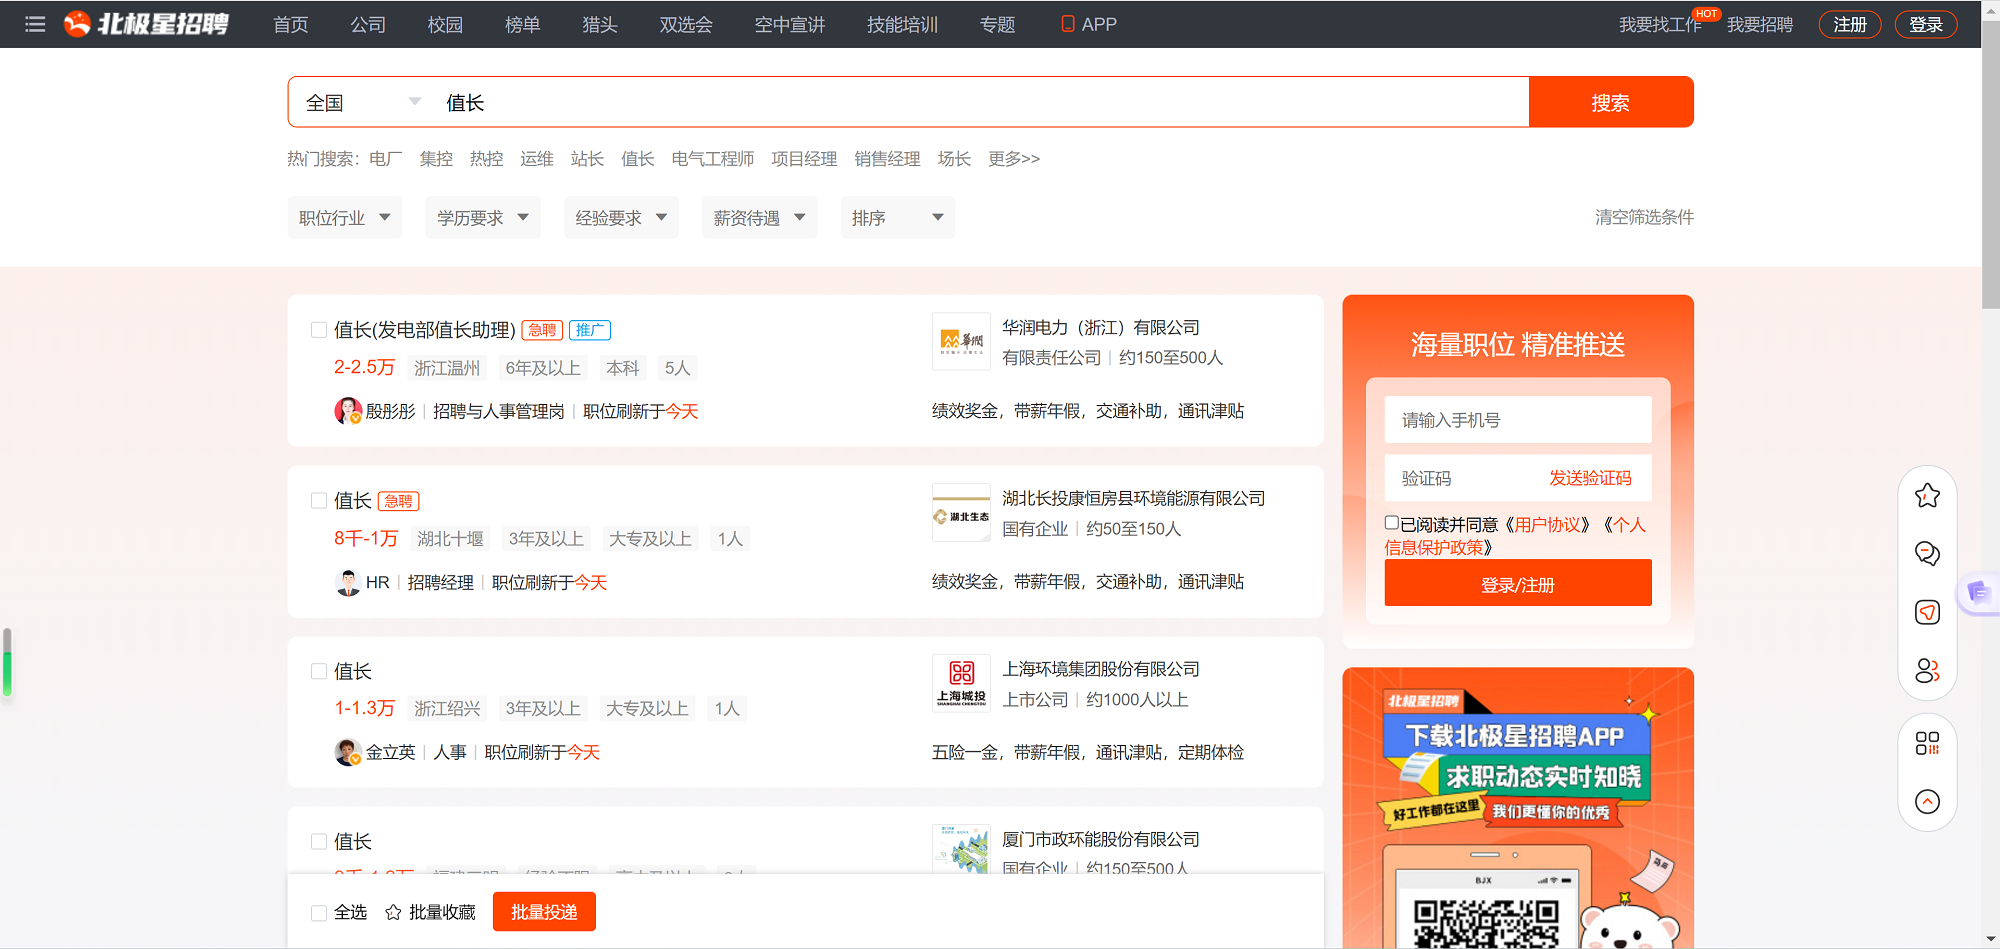Open 专题 nav item
Image resolution: width=2000 pixels, height=949 pixels.
point(998,24)
